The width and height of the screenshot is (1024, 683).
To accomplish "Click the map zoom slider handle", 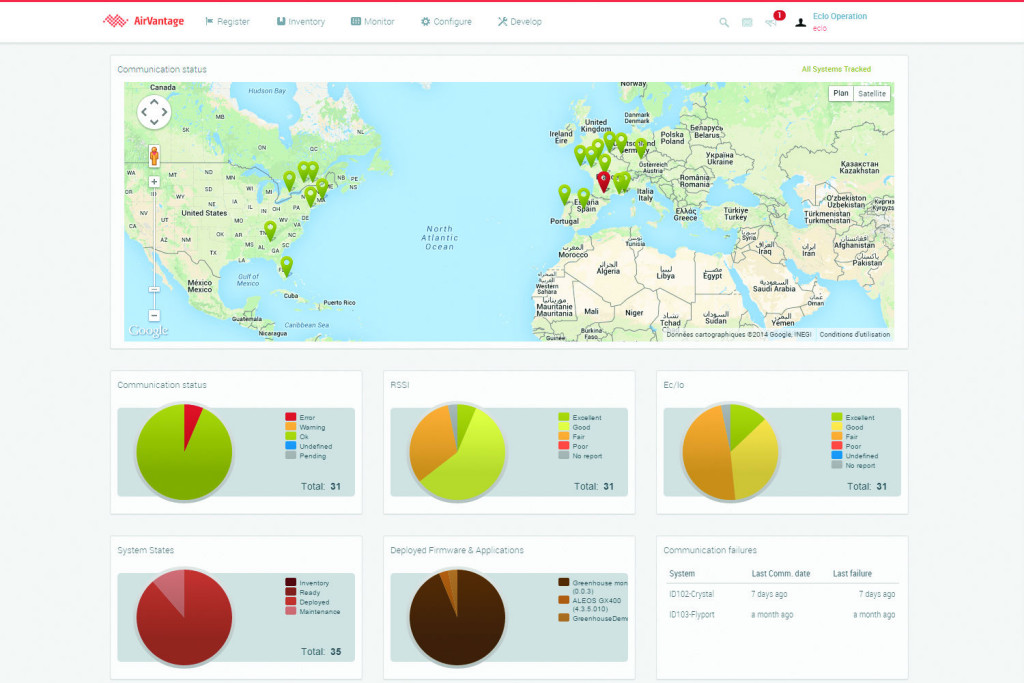I will click(154, 287).
